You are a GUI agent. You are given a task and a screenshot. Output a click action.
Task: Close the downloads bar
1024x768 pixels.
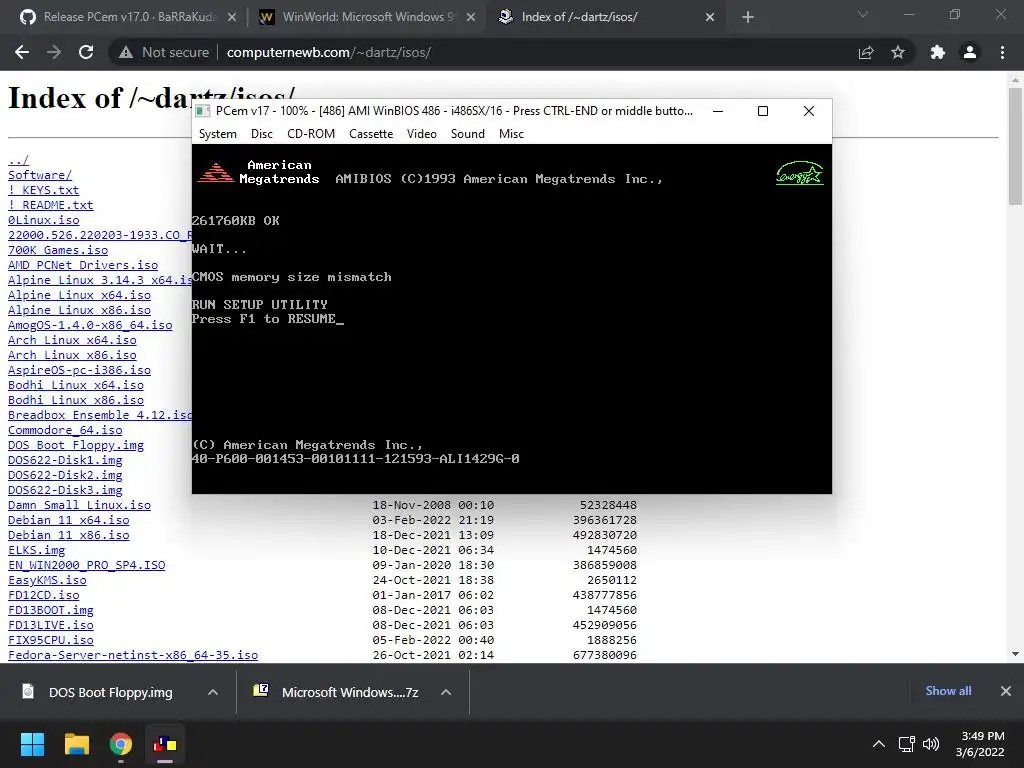(x=1006, y=691)
